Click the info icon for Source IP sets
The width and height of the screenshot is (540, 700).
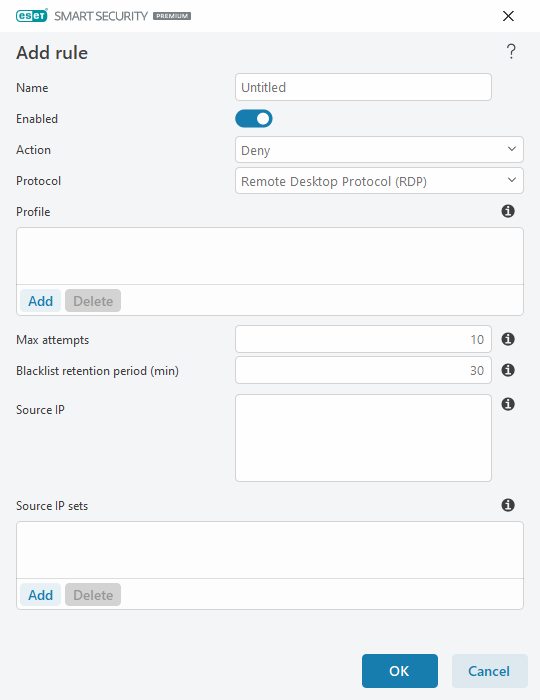[508, 505]
